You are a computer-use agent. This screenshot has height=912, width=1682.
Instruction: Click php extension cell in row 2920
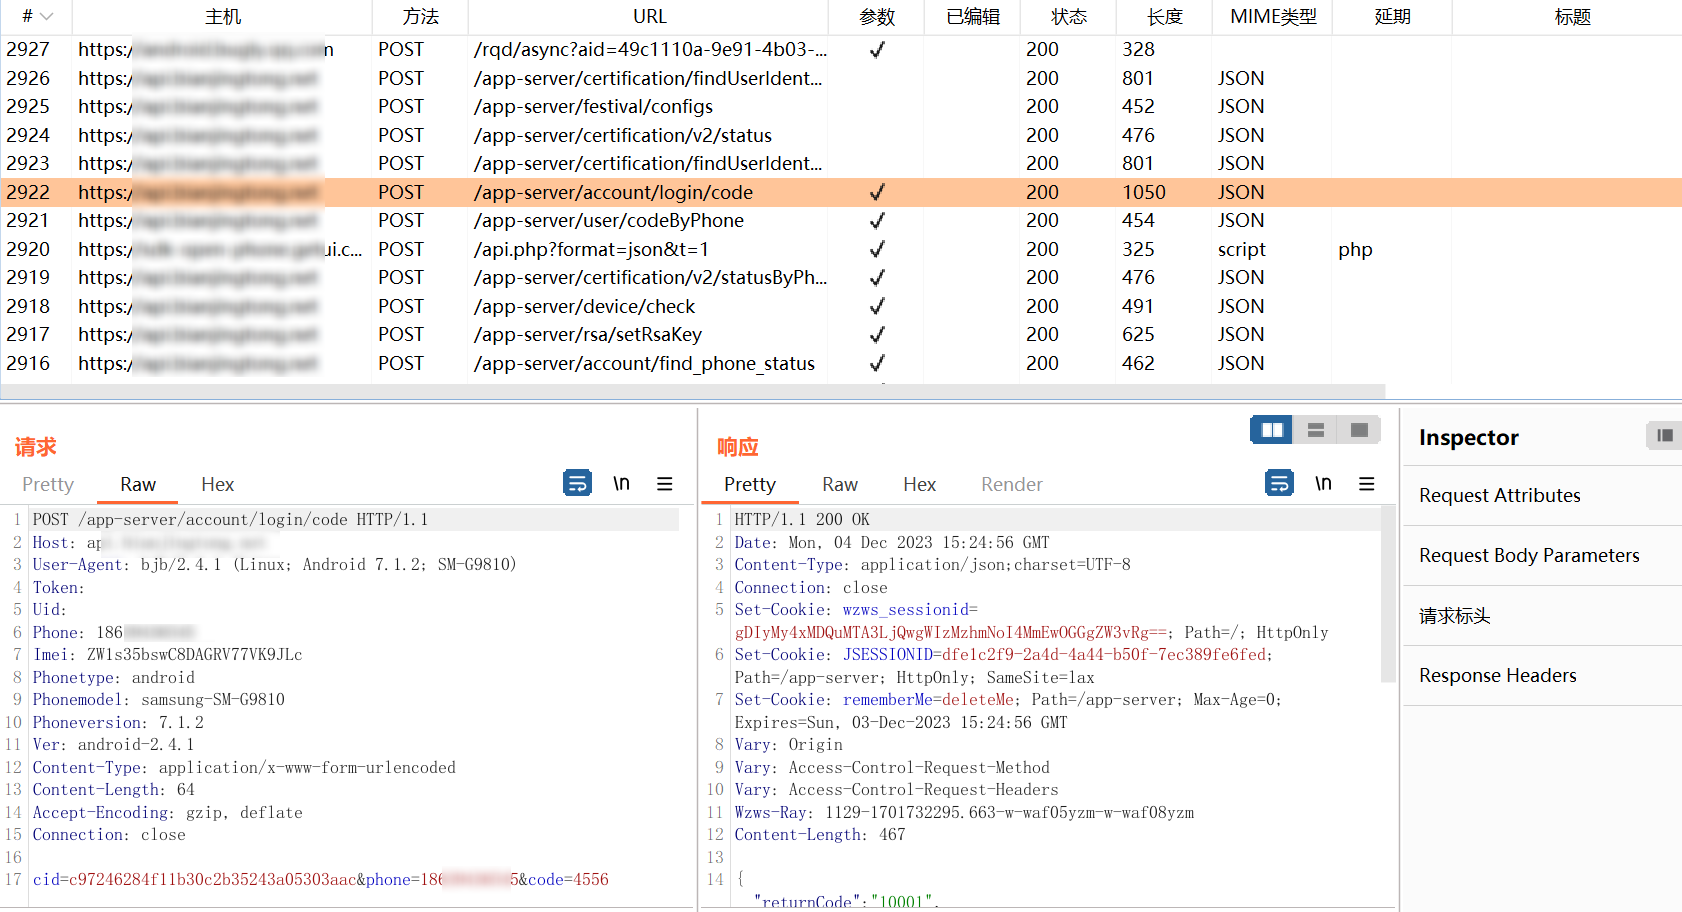pyautogui.click(x=1355, y=249)
